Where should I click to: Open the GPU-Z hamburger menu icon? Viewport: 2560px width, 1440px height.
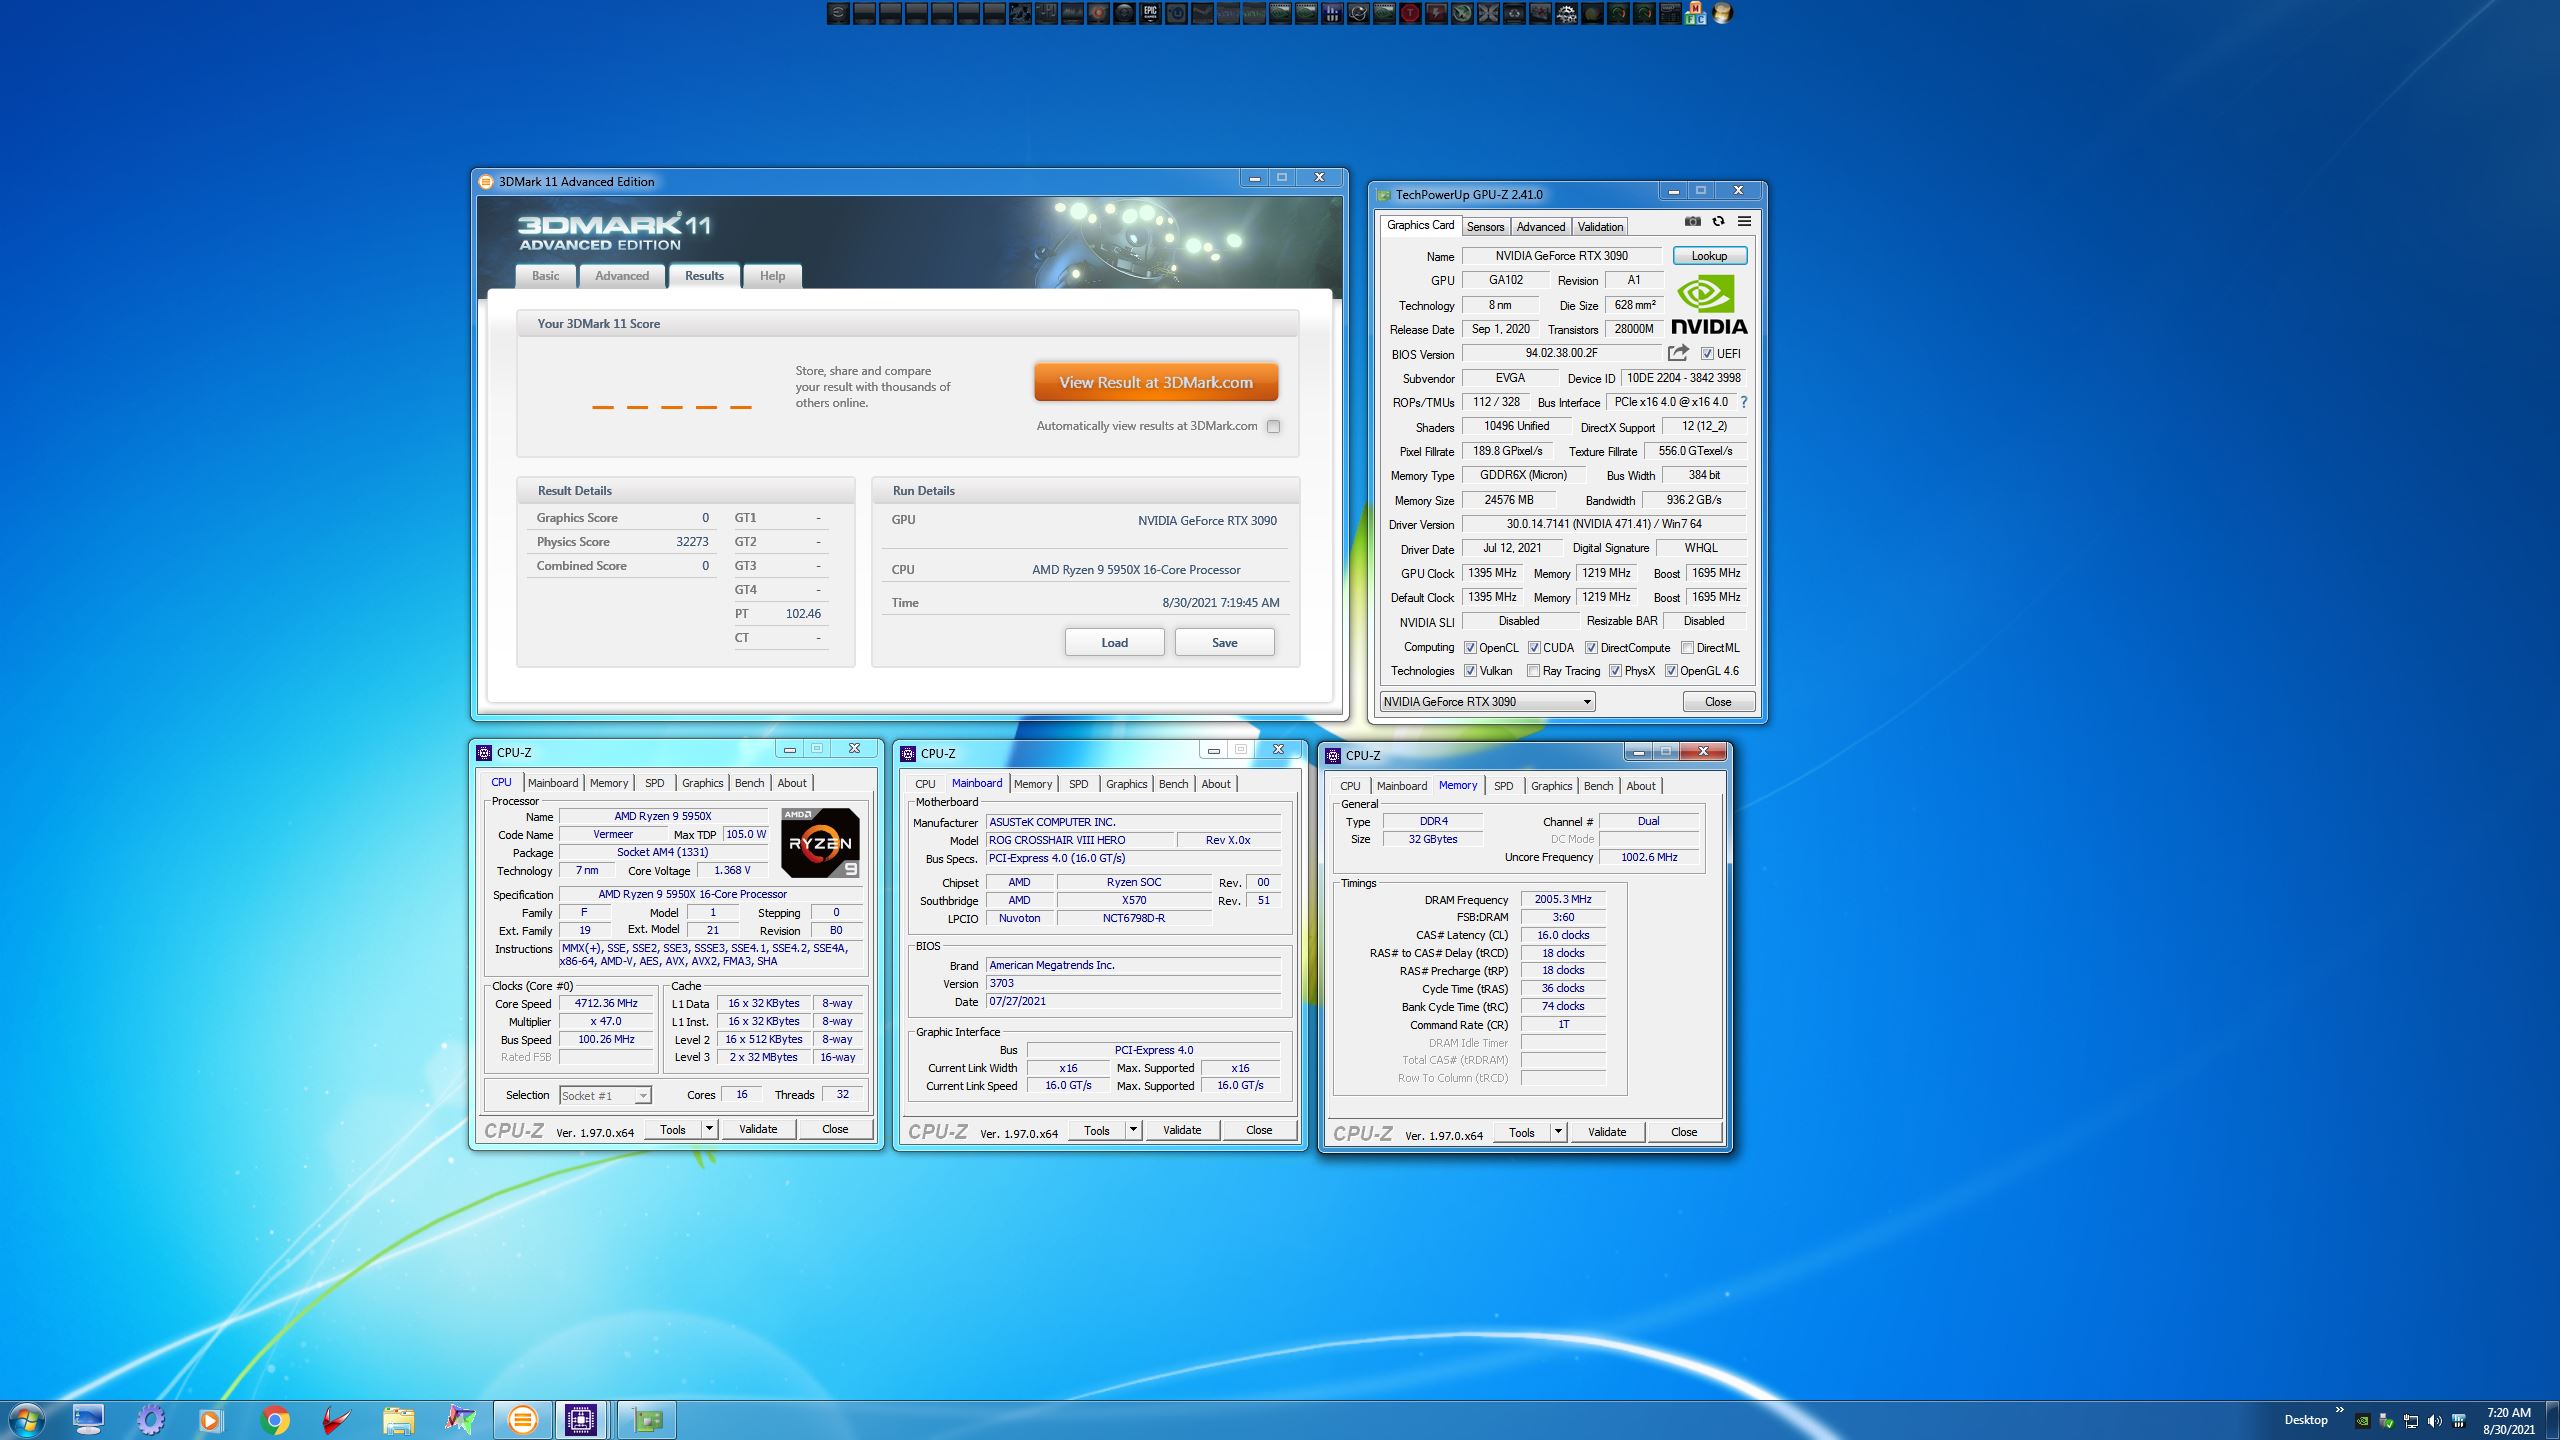(x=1744, y=222)
